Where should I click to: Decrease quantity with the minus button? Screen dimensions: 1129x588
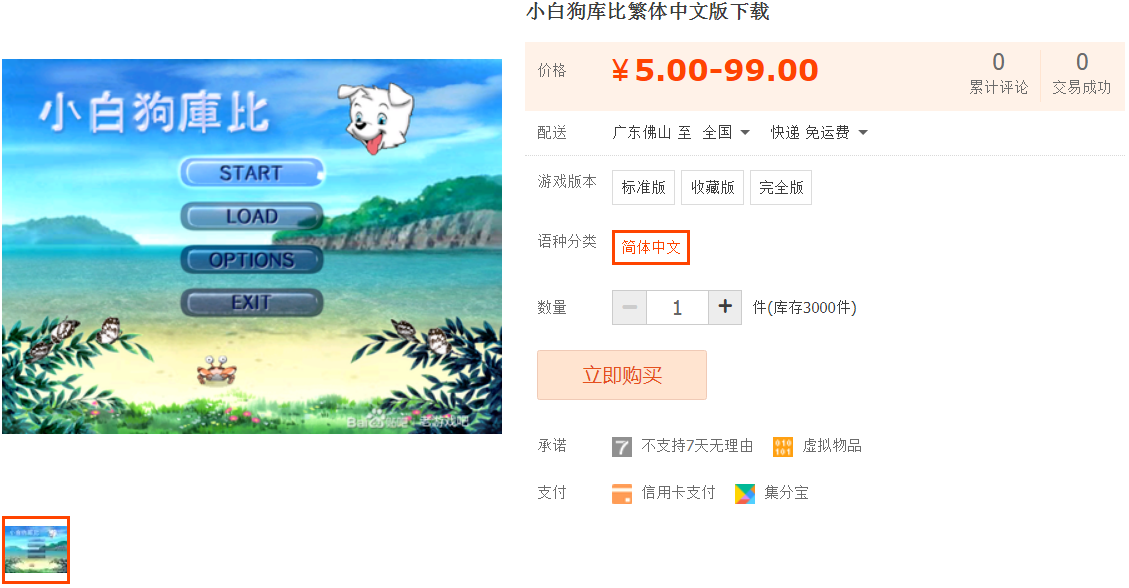629,307
